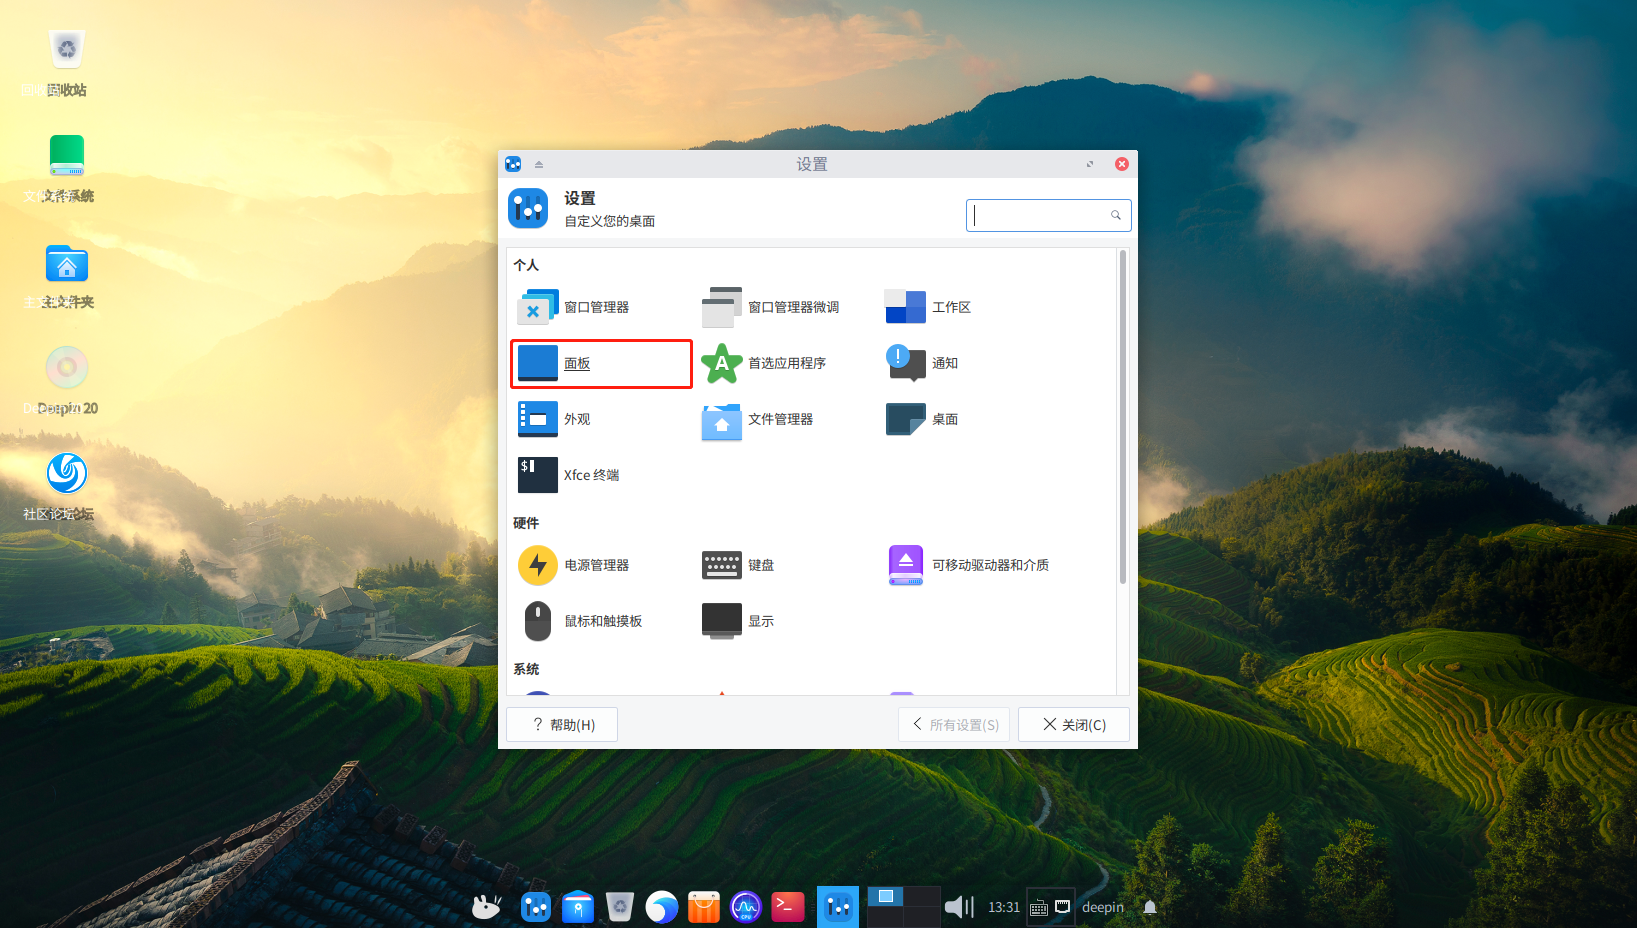Click the 帮助(H) help button
1637x928 pixels.
pyautogui.click(x=562, y=725)
